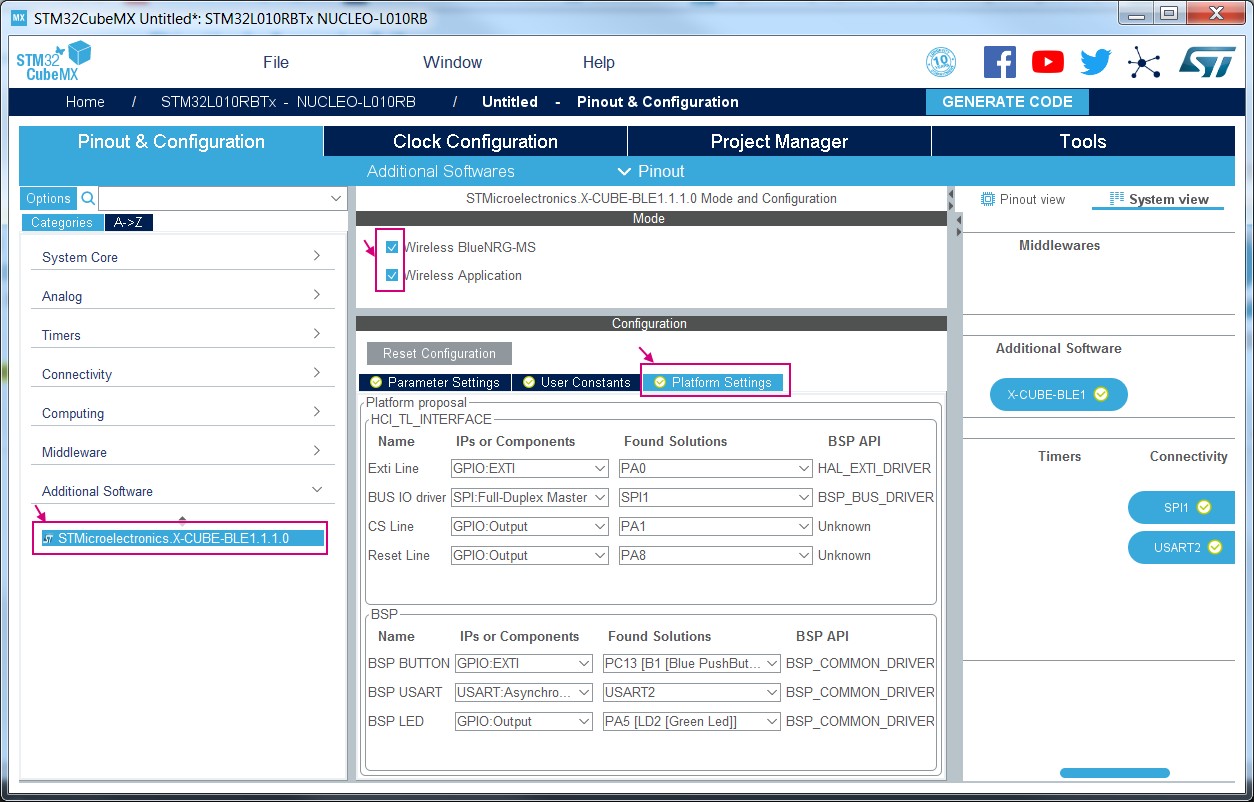
Task: Click the GENERATE CODE button
Action: (1007, 102)
